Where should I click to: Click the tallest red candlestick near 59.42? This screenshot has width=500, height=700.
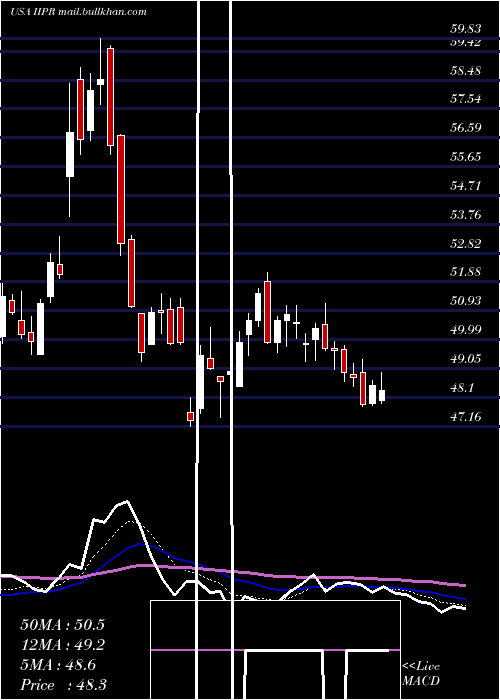point(110,97)
